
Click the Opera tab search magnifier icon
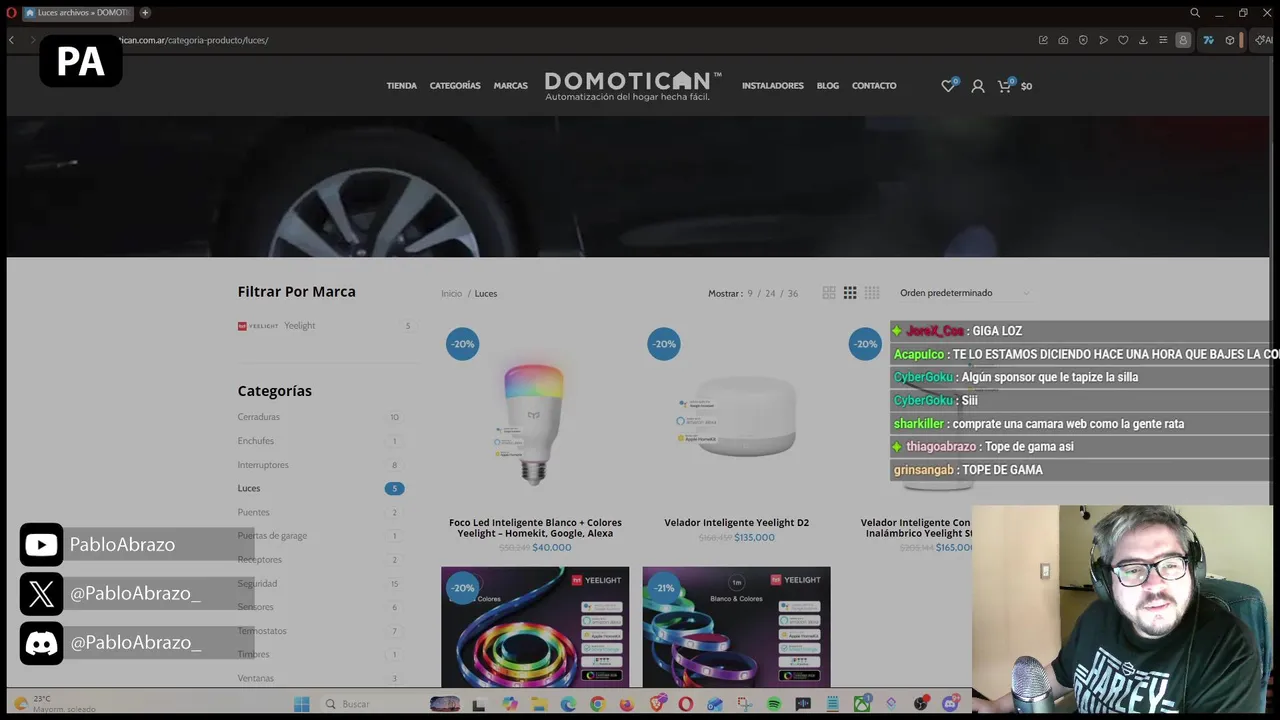[x=1195, y=13]
